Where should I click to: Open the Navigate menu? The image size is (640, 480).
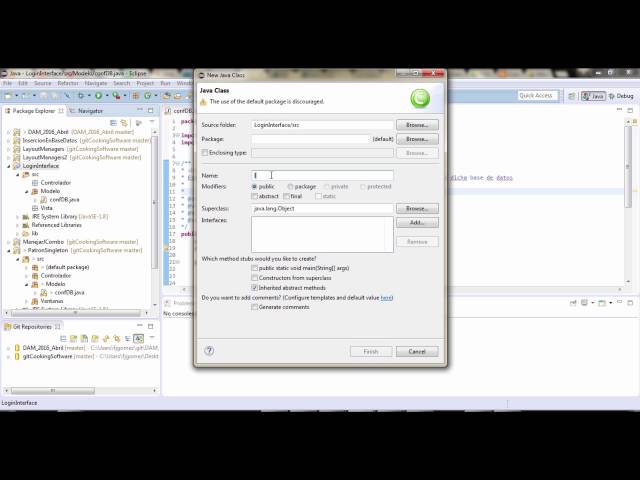[96, 83]
